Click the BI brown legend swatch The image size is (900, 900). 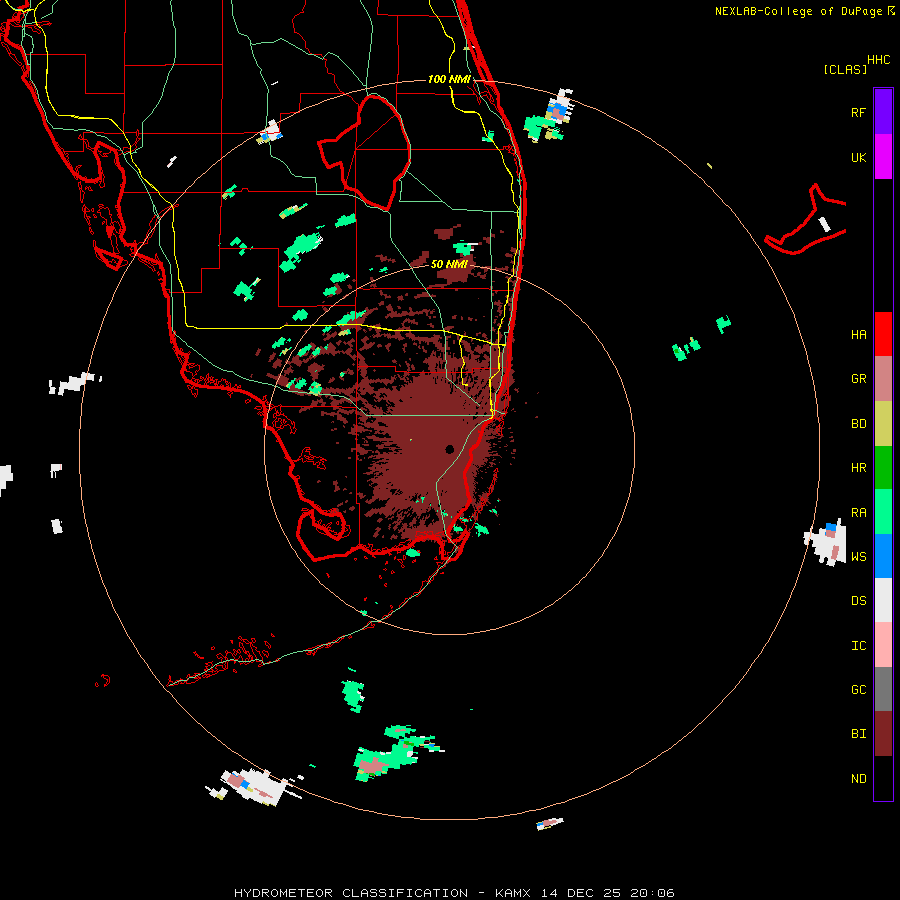click(883, 734)
